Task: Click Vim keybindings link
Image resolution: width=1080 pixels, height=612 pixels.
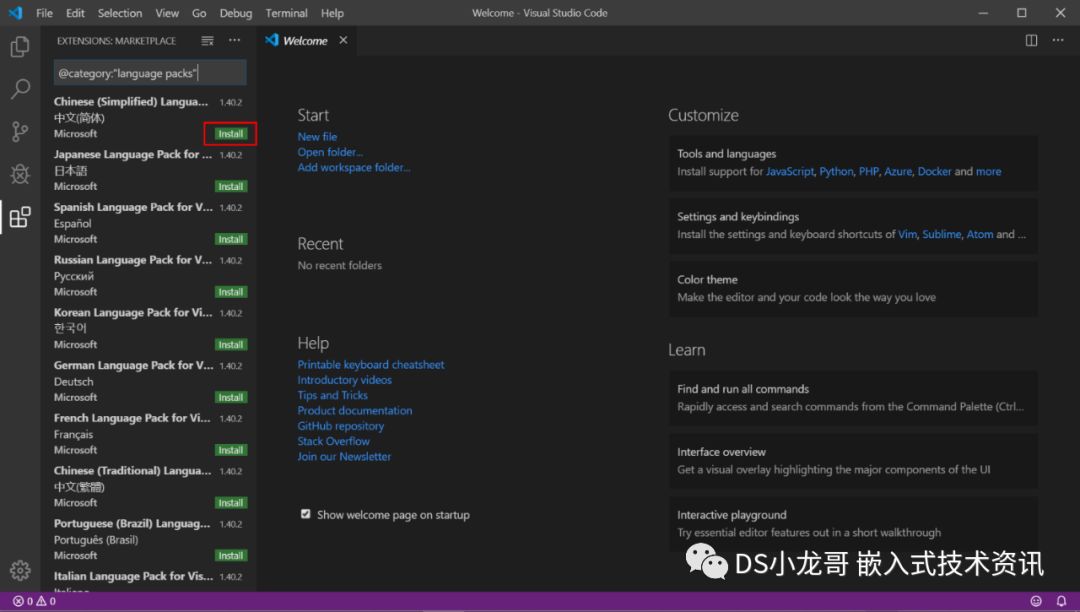Action: point(907,235)
